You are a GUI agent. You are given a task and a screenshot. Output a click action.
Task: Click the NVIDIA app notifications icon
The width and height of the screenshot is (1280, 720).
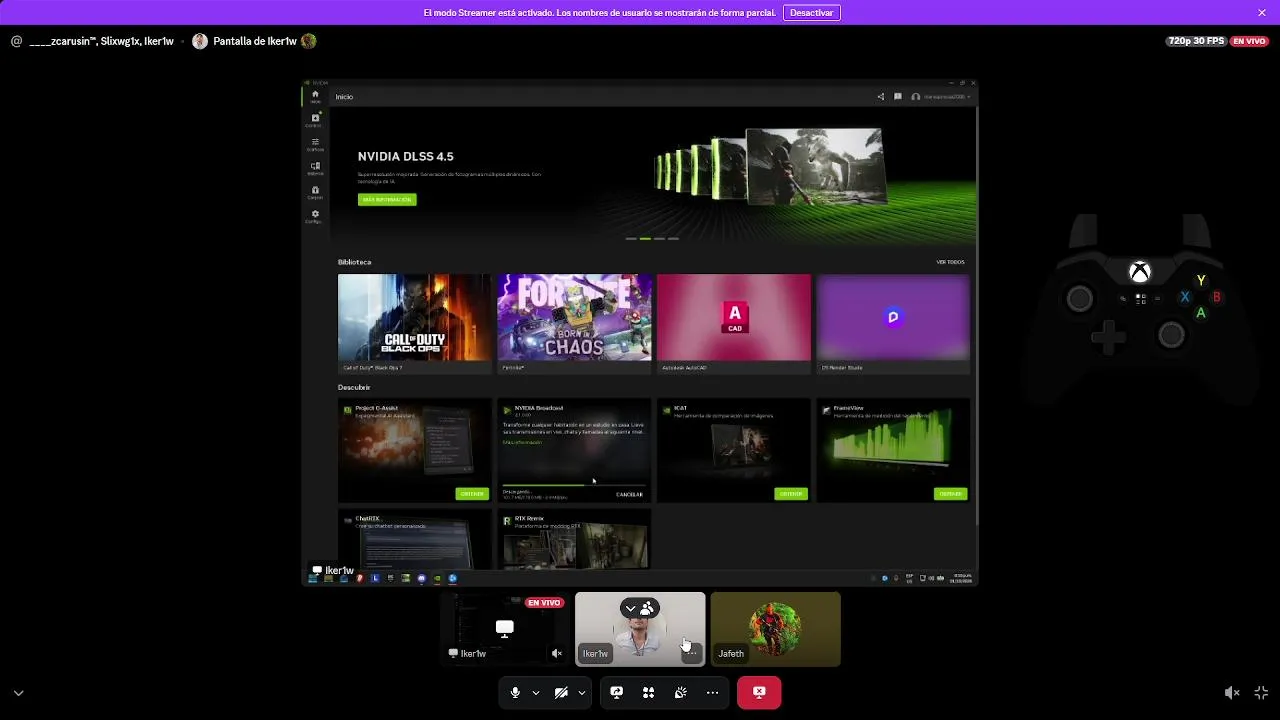[x=898, y=97]
